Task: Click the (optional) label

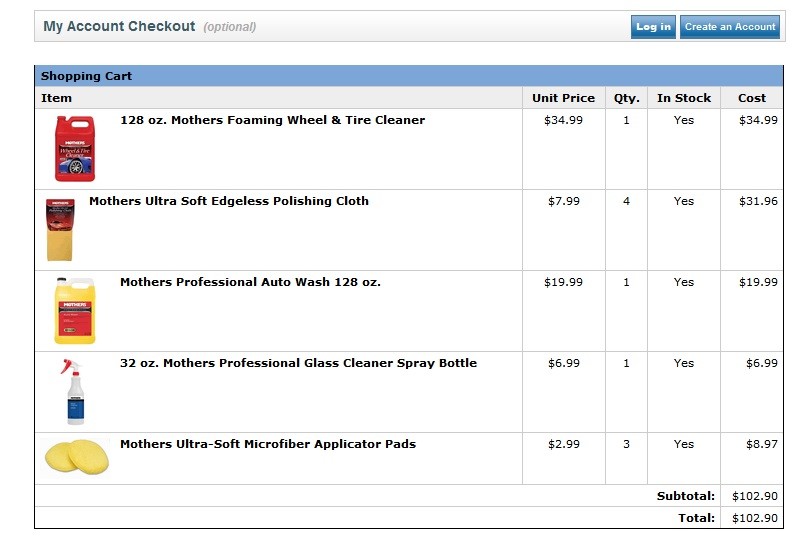Action: point(229,27)
